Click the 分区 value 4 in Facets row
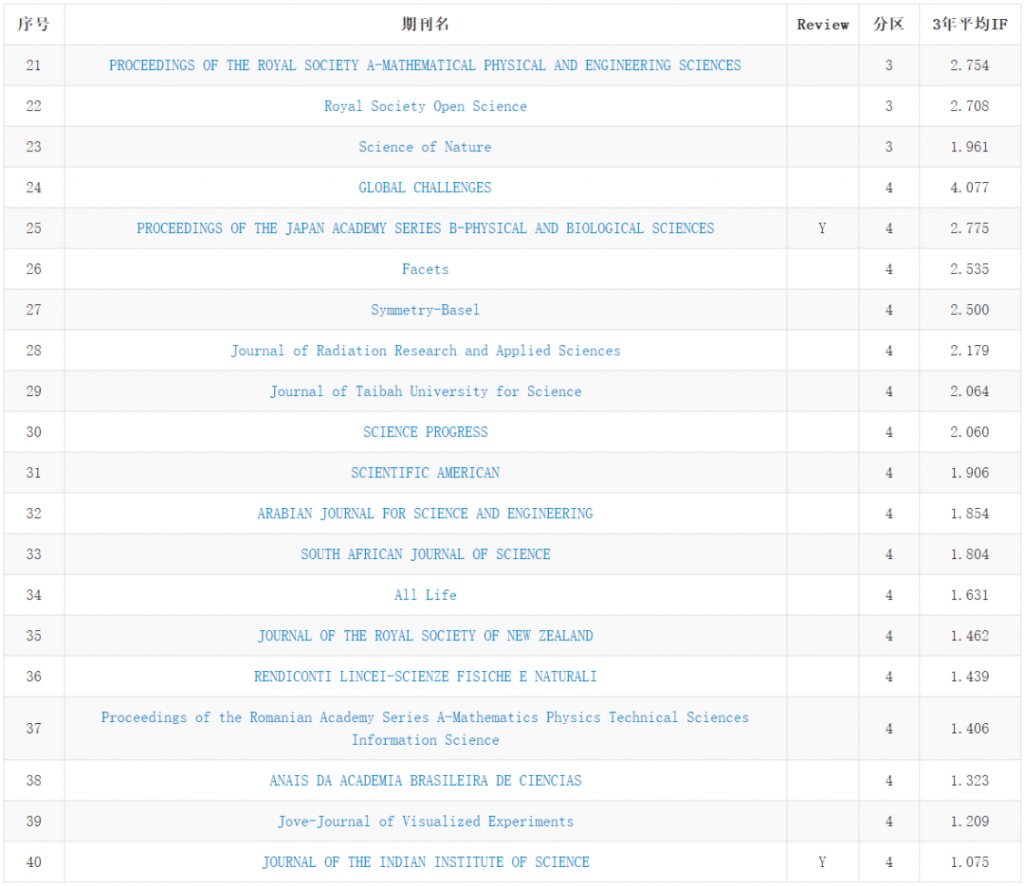 pyautogui.click(x=889, y=269)
